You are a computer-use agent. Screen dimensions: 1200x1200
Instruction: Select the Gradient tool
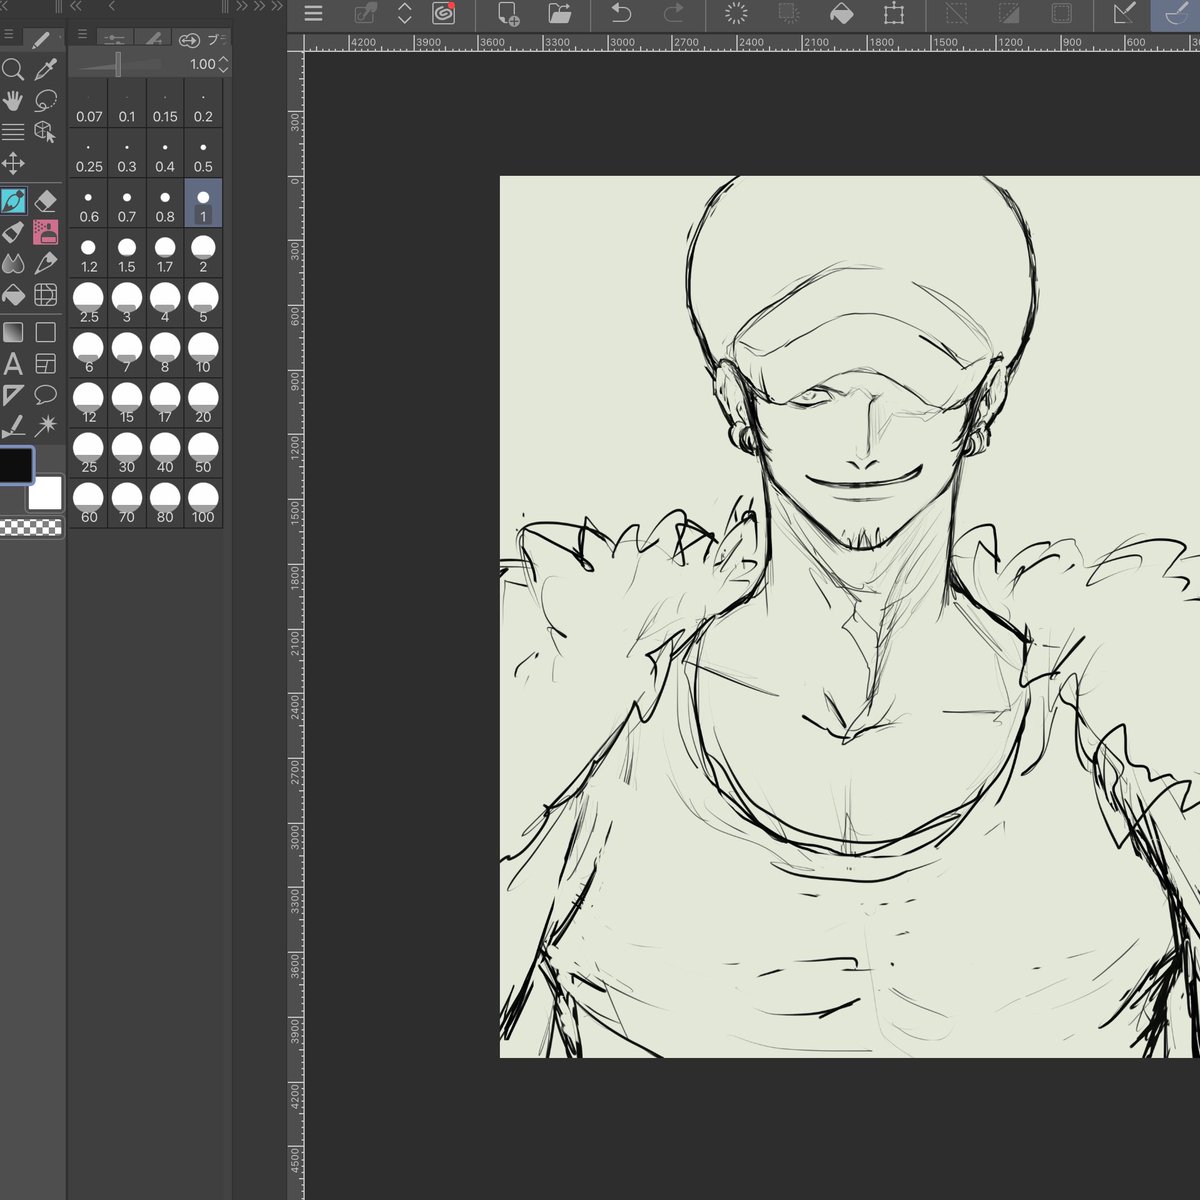click(x=13, y=332)
